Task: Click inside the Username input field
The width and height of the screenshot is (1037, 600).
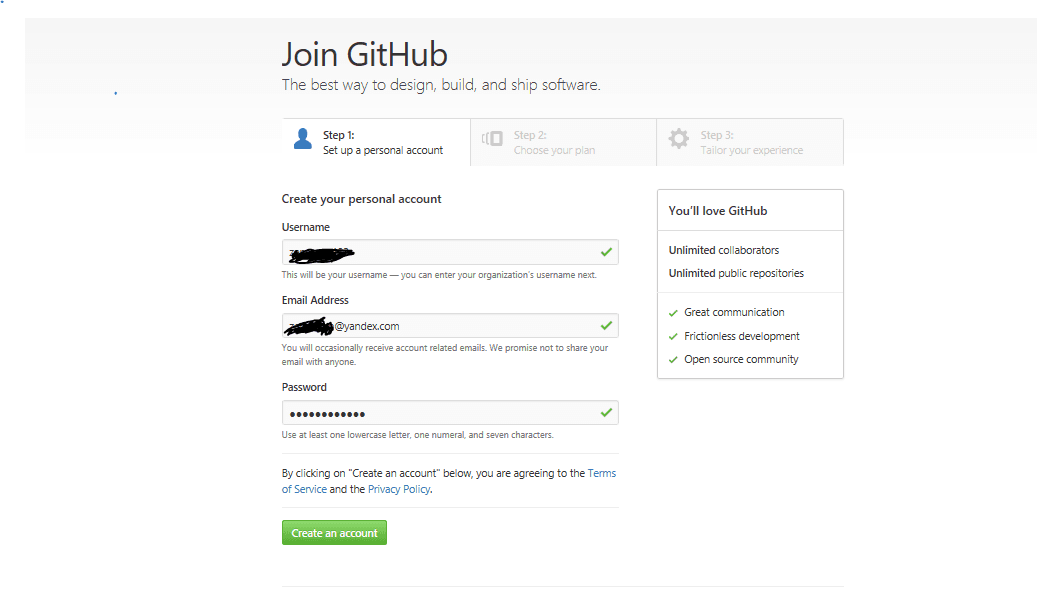Action: click(x=450, y=251)
